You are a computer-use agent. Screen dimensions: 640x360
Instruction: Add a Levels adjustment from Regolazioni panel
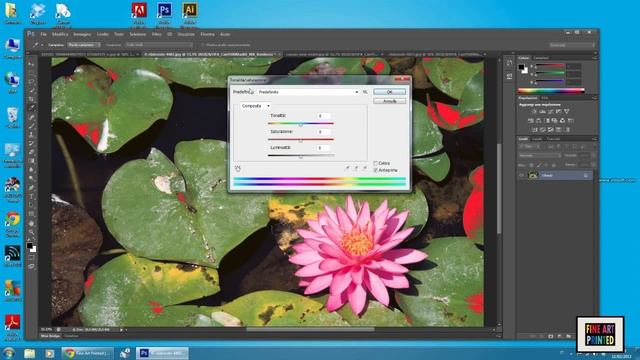[542, 111]
